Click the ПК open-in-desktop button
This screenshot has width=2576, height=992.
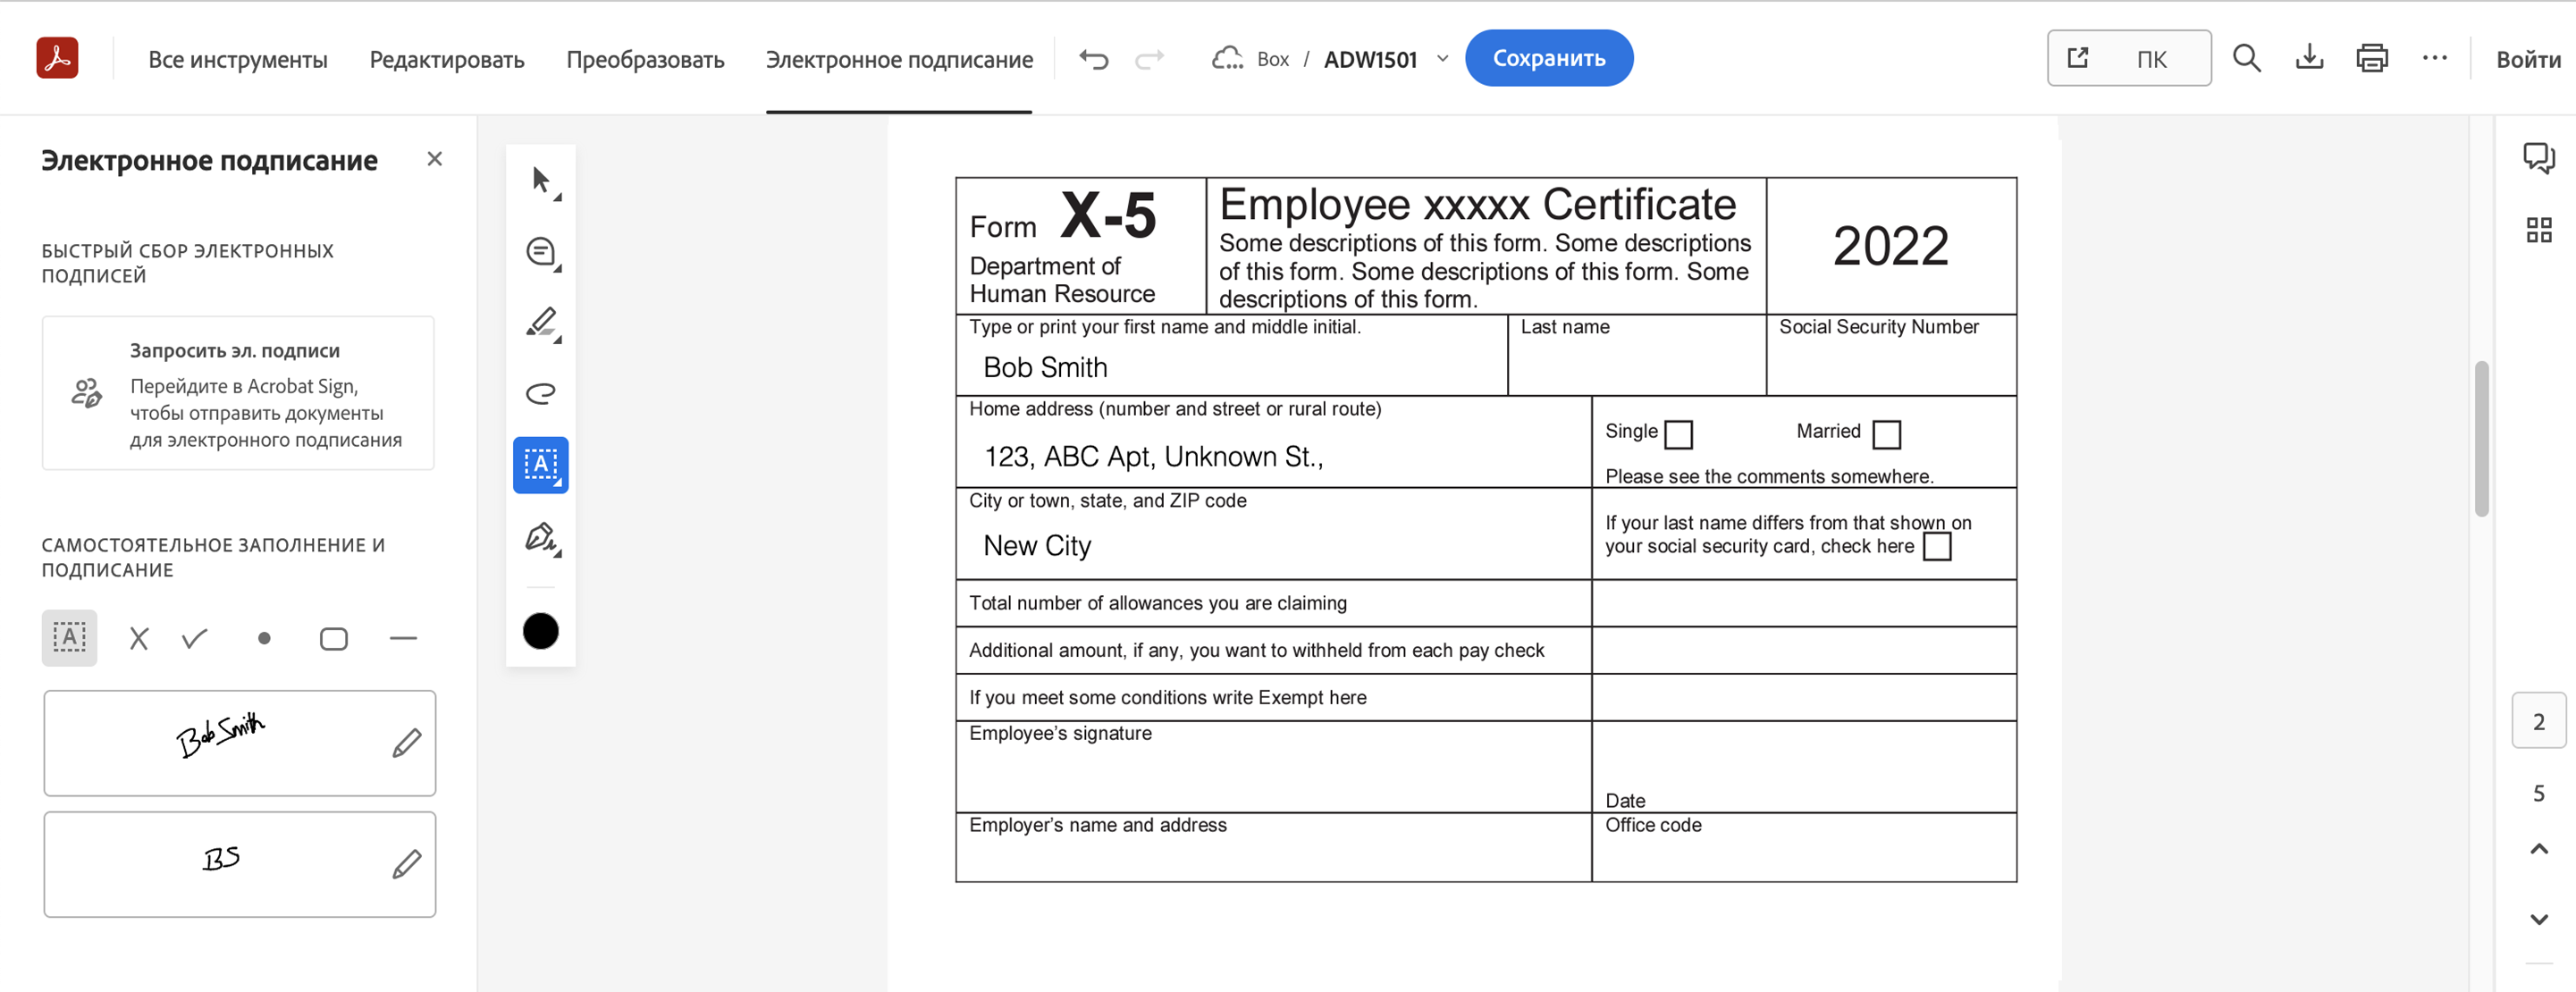click(x=2129, y=58)
